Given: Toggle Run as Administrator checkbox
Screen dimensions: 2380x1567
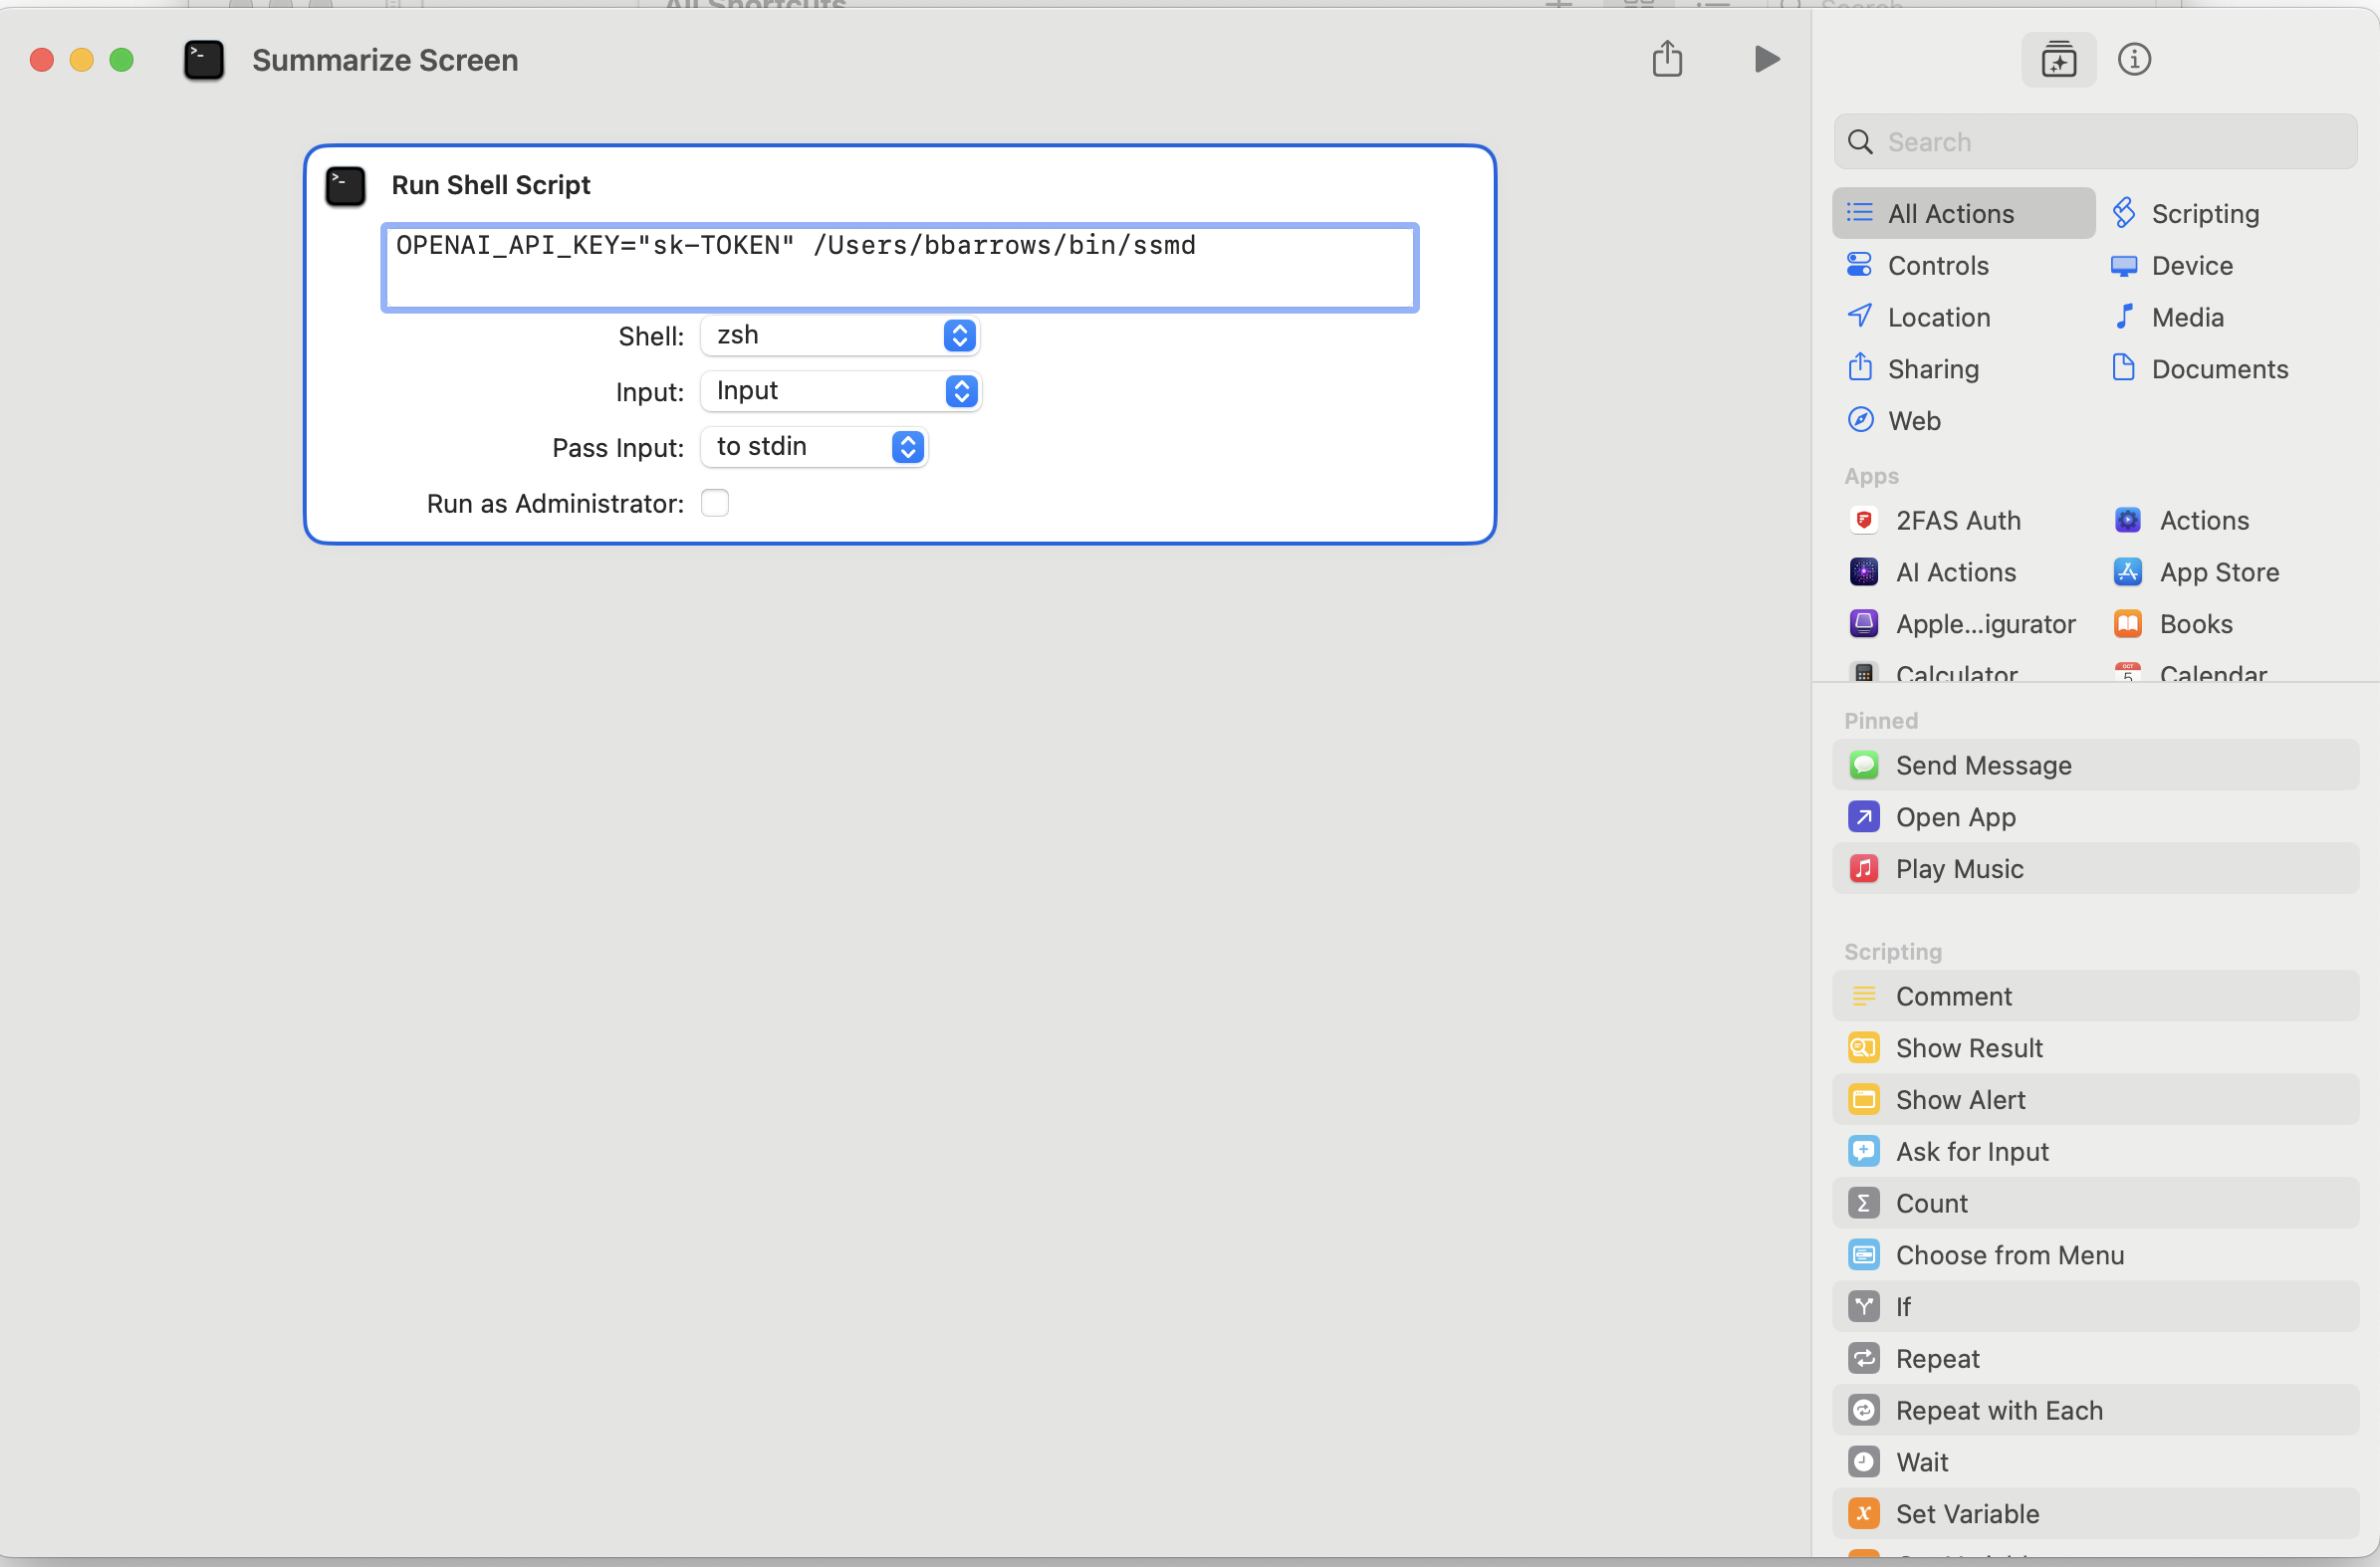Looking at the screenshot, I should (x=713, y=504).
